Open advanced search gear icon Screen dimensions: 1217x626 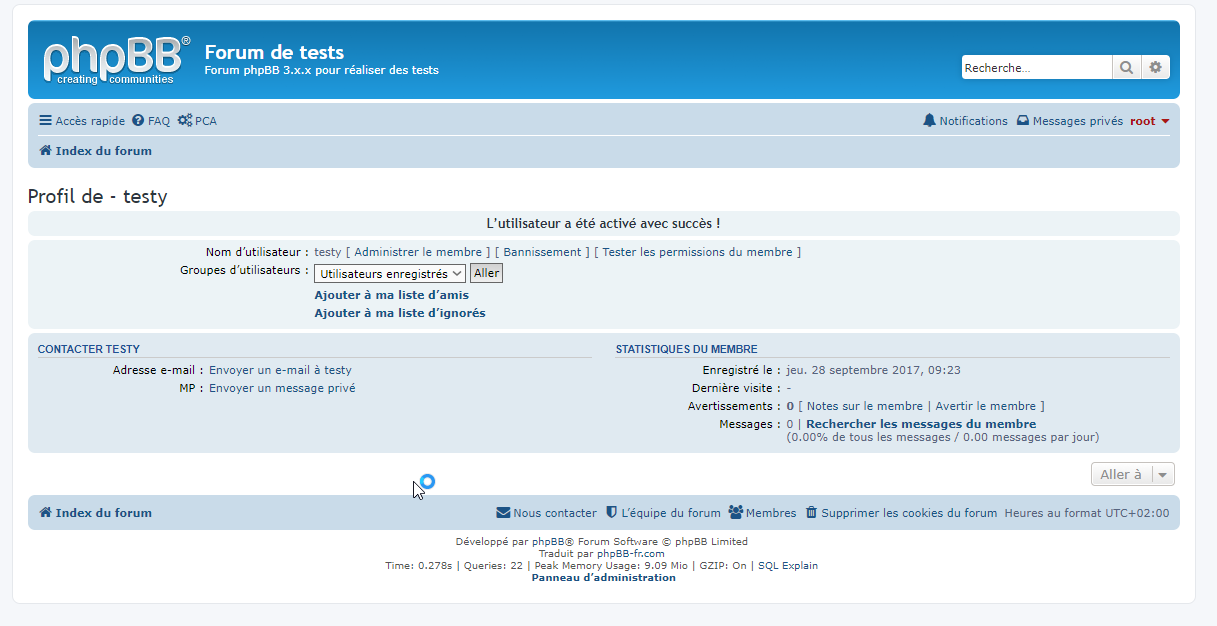click(x=1155, y=68)
